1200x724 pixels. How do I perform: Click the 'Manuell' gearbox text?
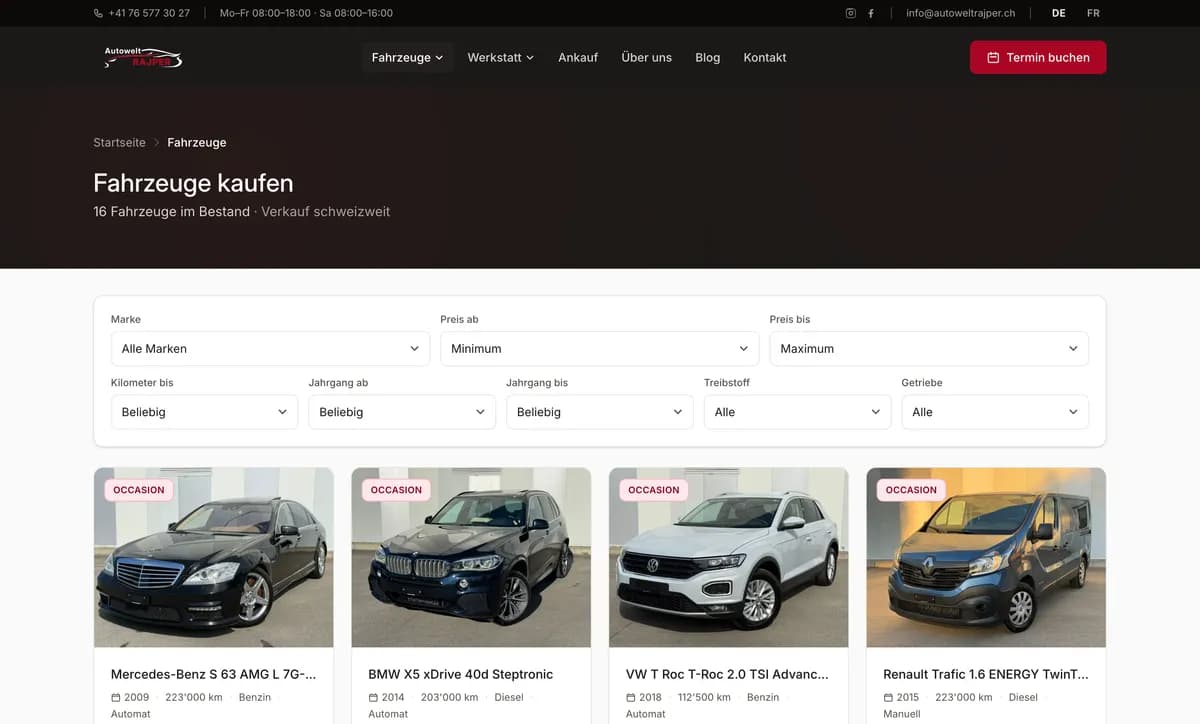pos(902,714)
